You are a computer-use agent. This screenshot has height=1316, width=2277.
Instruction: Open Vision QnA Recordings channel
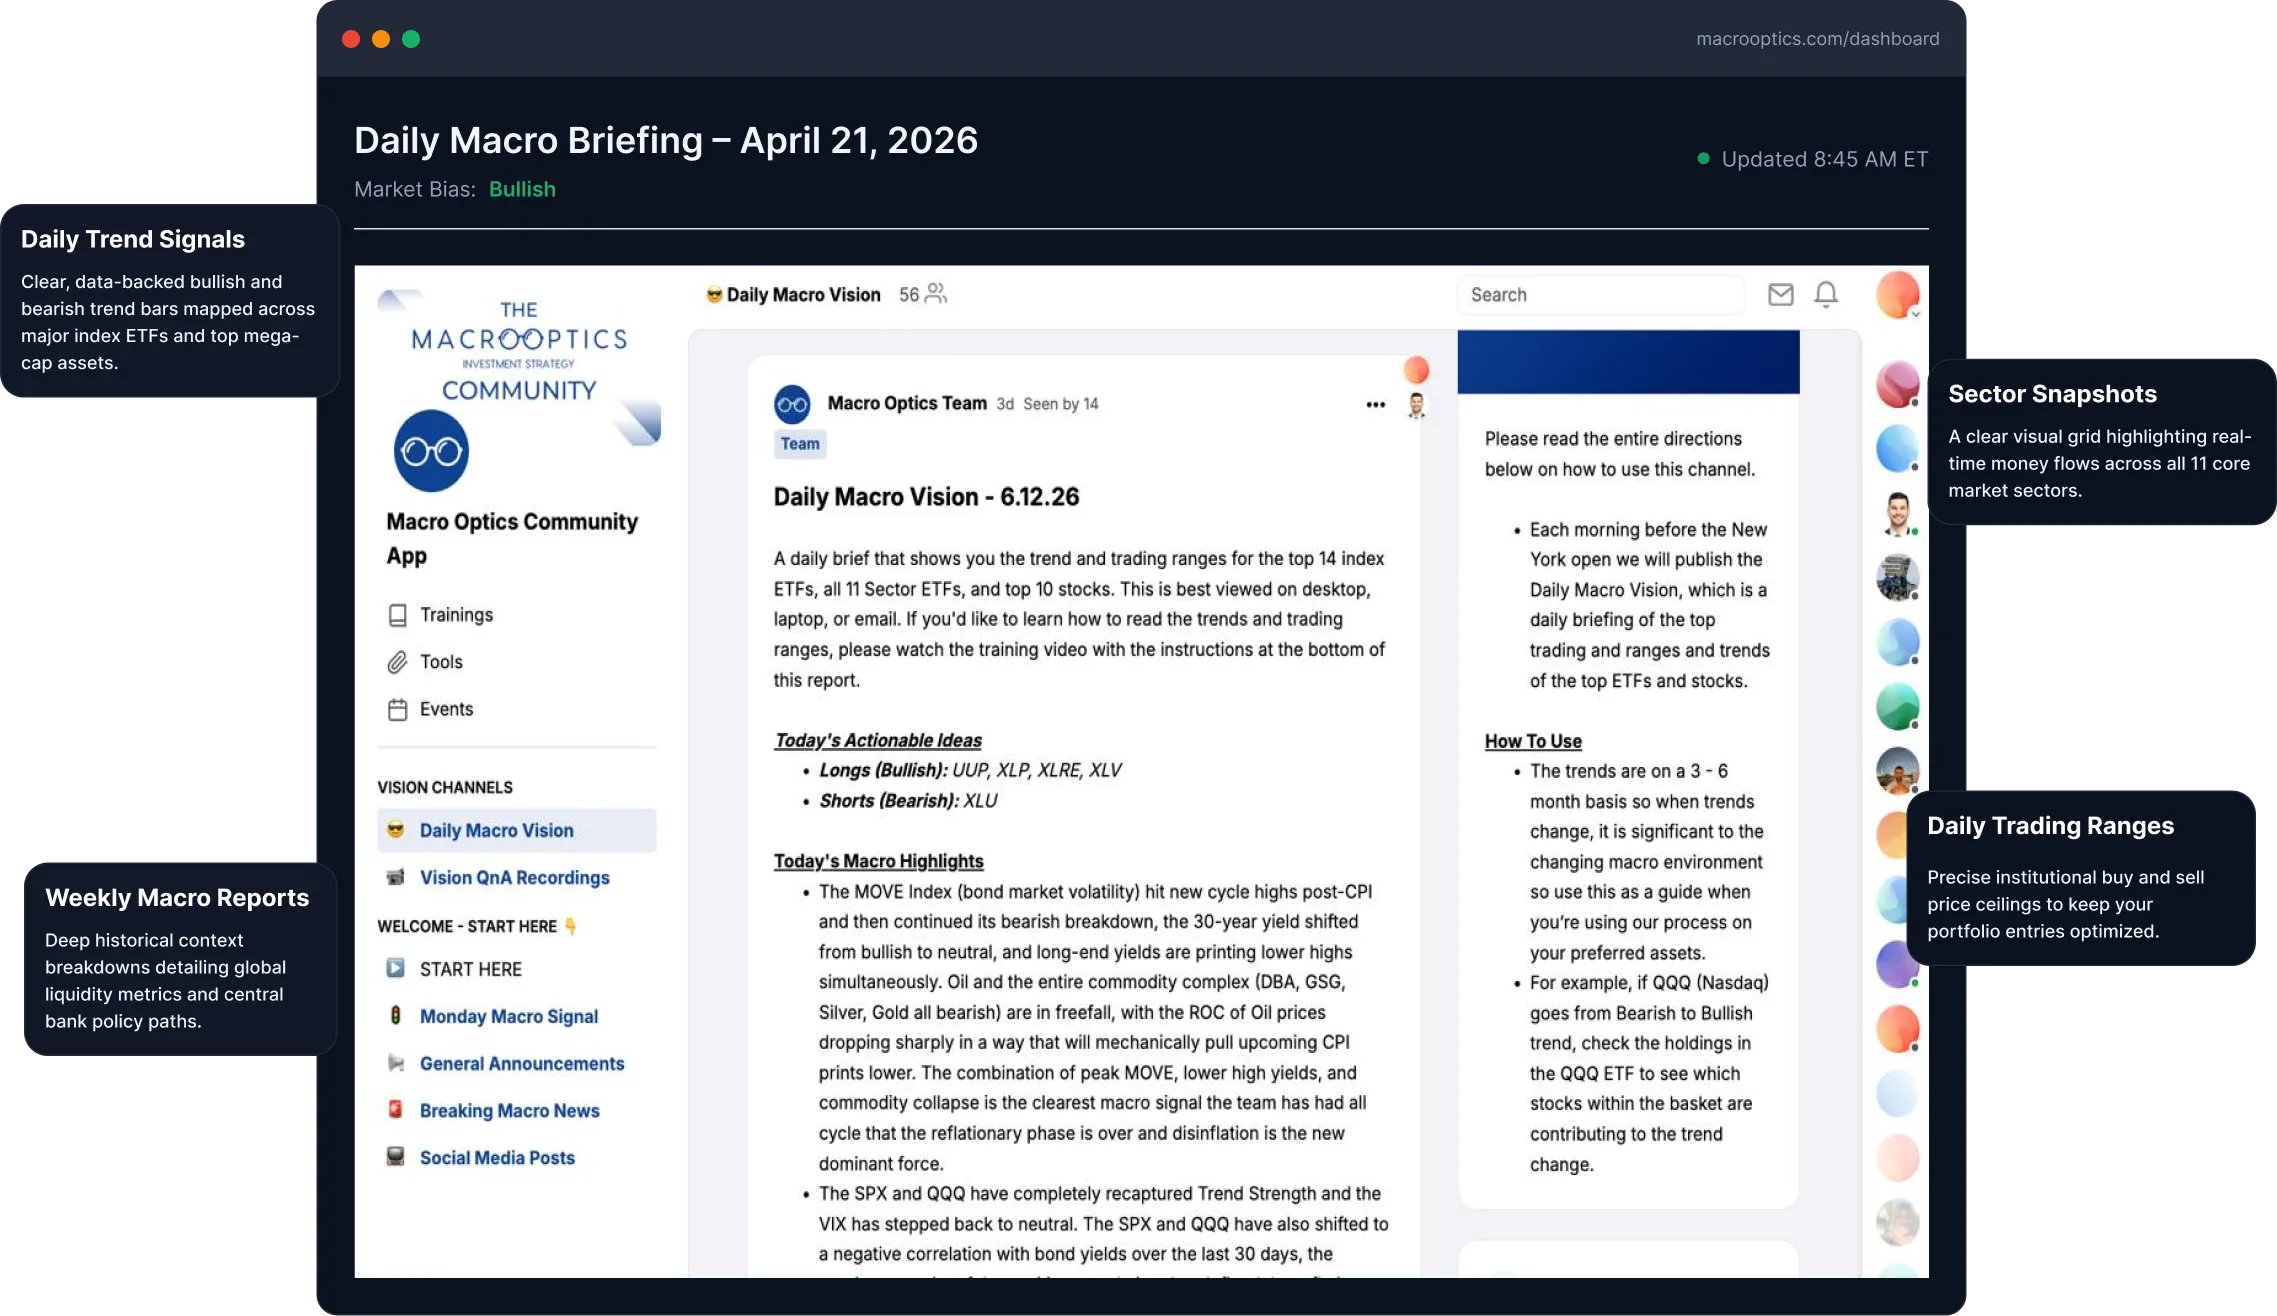(x=516, y=877)
